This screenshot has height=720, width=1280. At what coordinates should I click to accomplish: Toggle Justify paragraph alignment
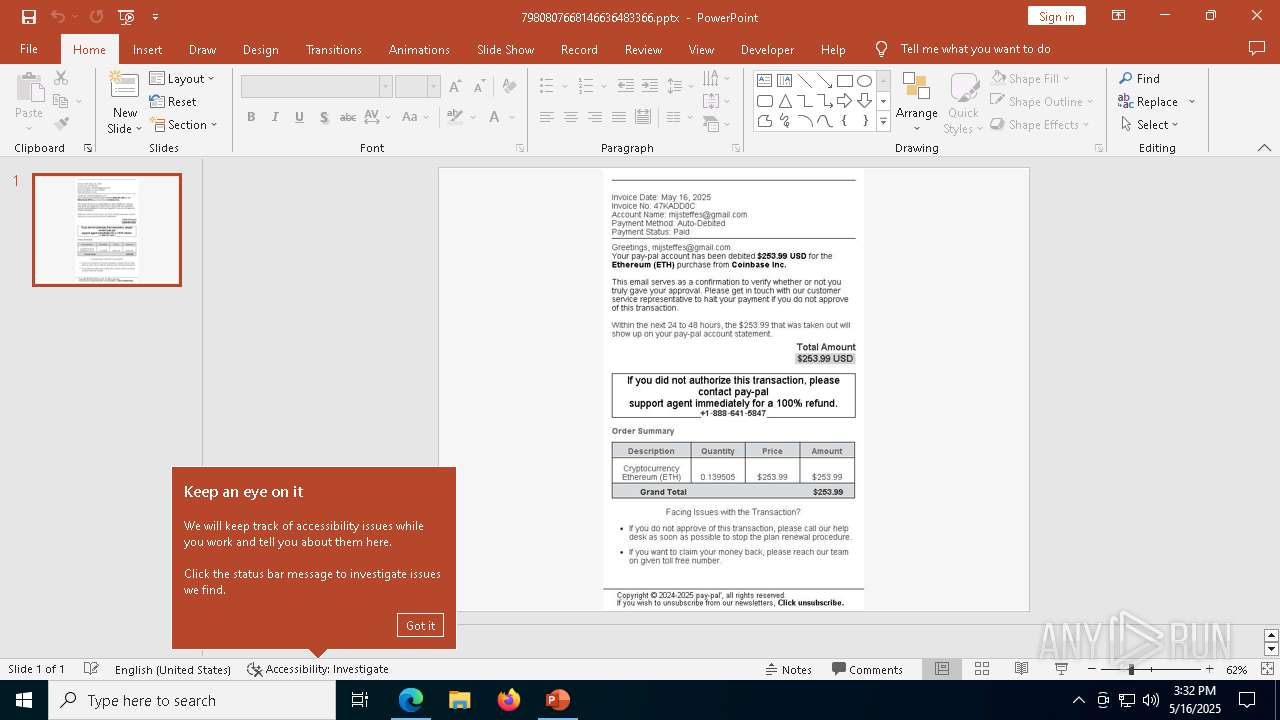click(618, 117)
